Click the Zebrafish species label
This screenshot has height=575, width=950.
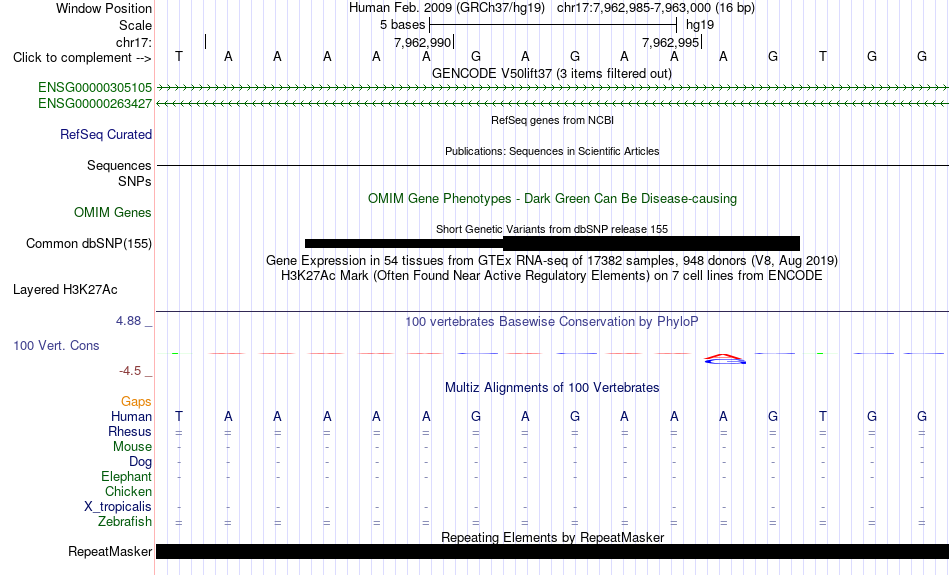coord(125,522)
